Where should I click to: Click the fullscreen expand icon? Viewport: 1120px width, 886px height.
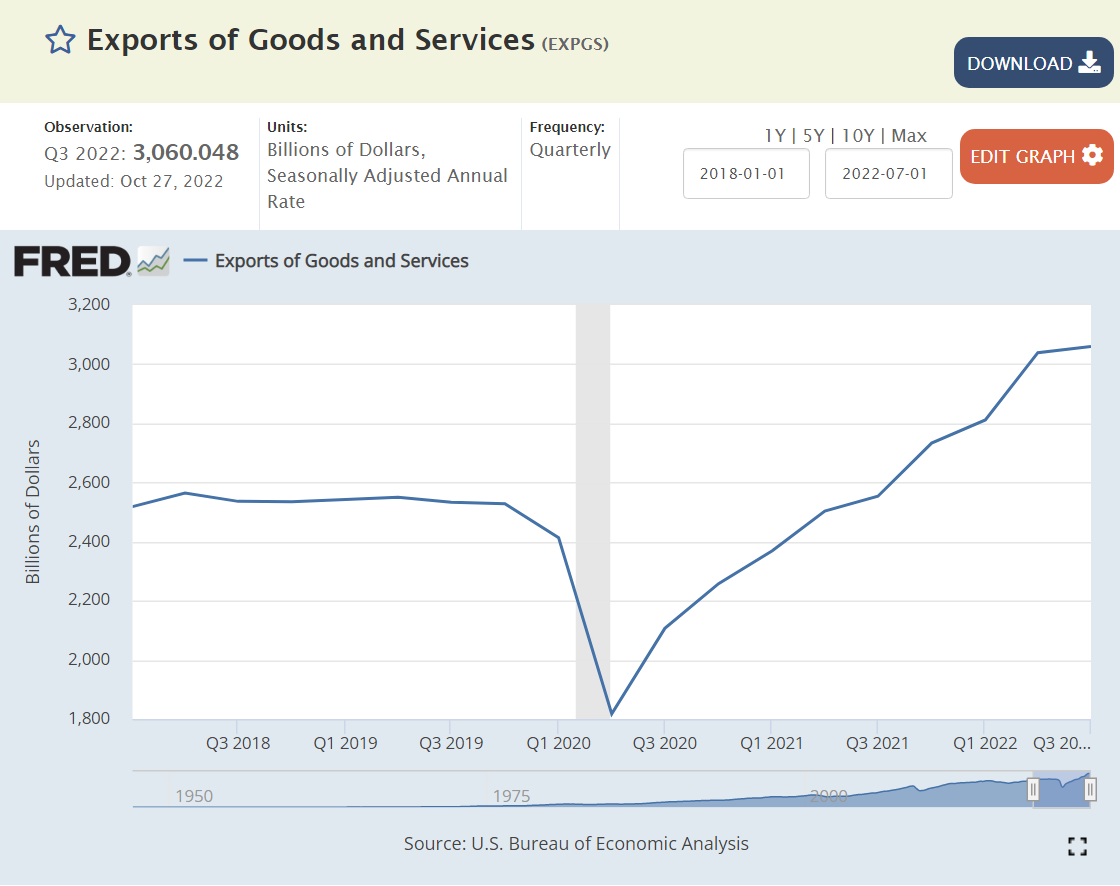1077,846
